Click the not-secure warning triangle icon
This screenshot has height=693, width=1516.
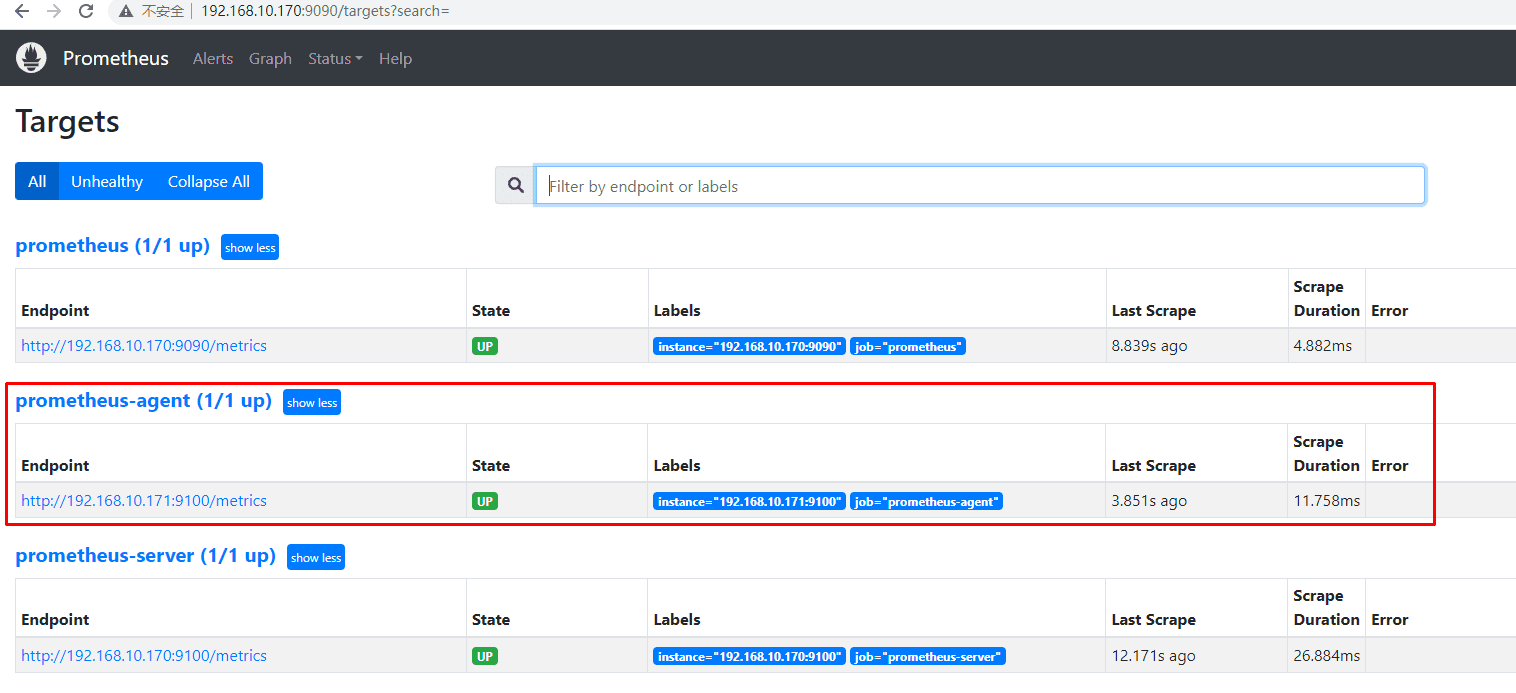point(126,11)
